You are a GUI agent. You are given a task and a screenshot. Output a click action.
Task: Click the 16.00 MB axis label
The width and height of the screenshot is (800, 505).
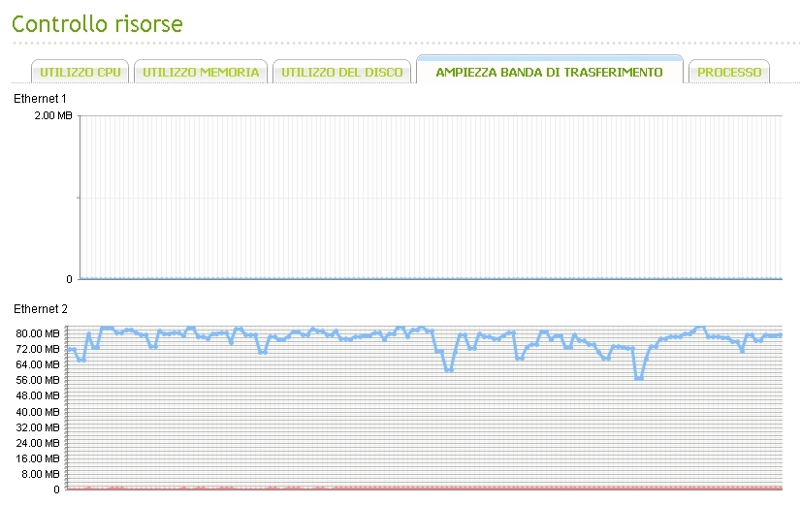tap(39, 458)
